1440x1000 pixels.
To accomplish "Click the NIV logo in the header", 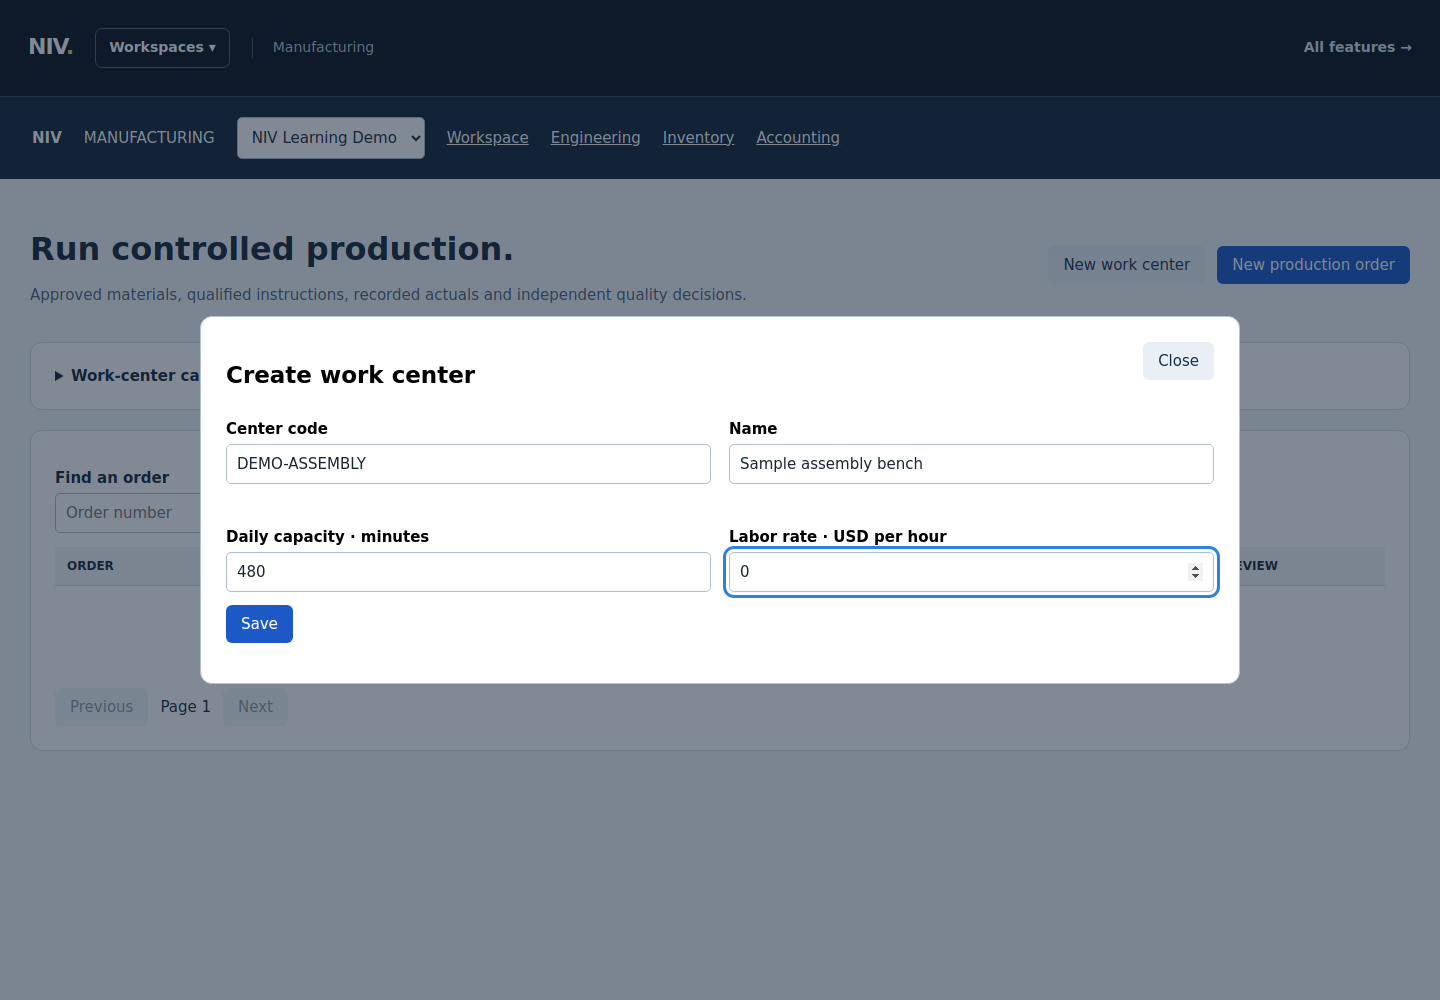I will tap(50, 47).
